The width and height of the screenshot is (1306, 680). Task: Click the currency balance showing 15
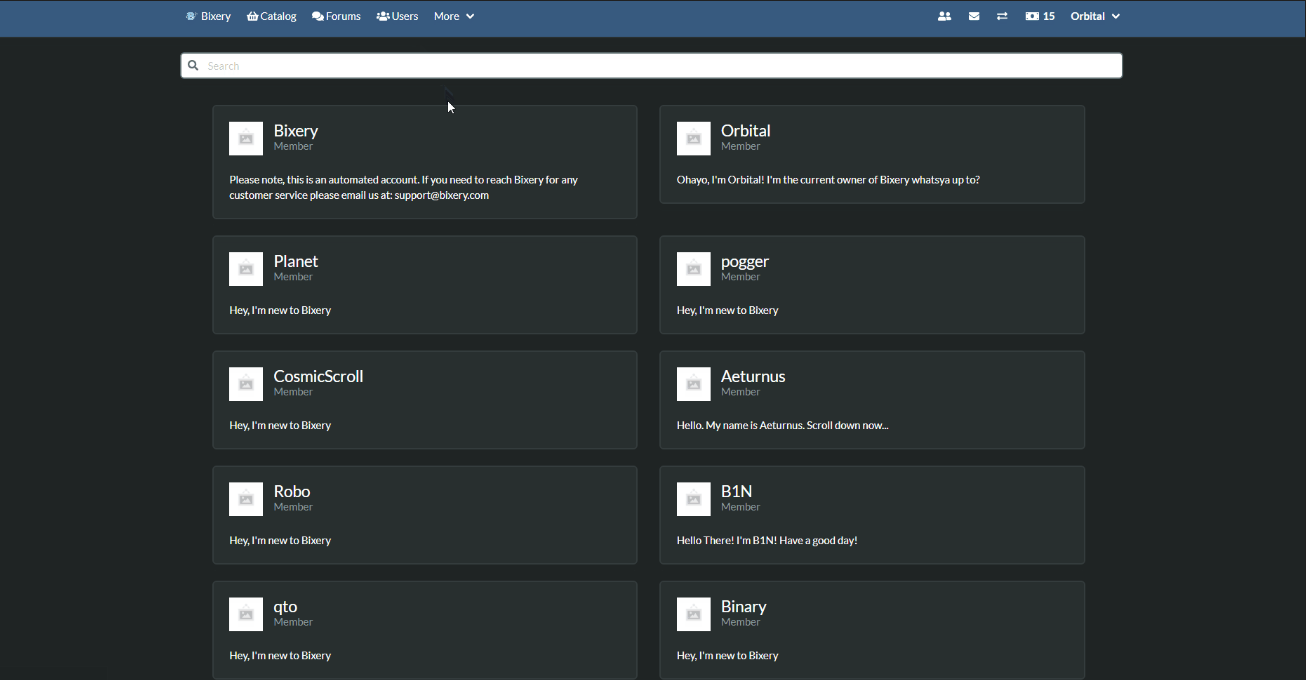[1040, 16]
